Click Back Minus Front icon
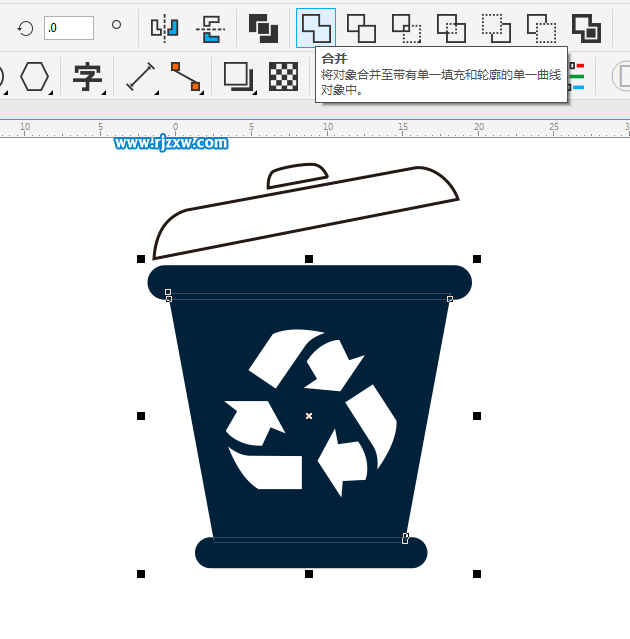 541,27
